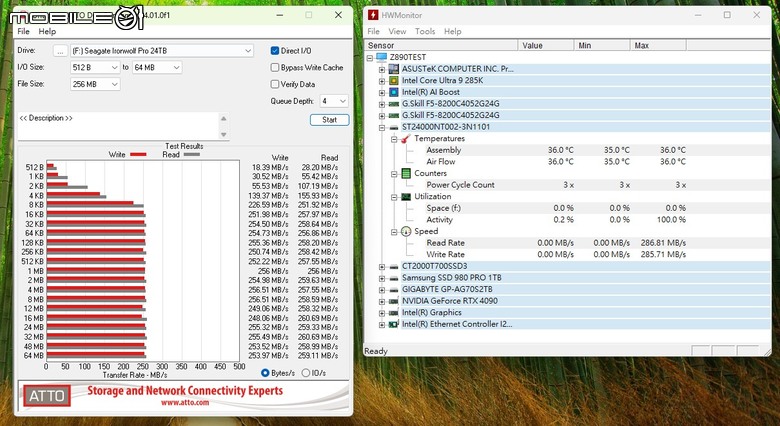Click the description scrollbar down arrow
Viewport: 780px width, 426px height.
pos(223,134)
